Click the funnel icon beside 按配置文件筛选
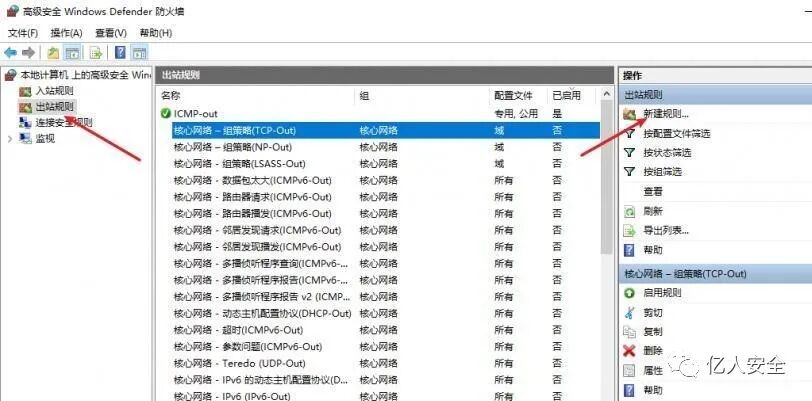 click(x=629, y=134)
